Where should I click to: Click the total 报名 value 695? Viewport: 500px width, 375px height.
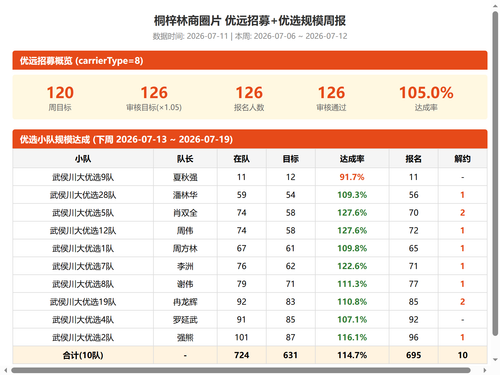(413, 355)
